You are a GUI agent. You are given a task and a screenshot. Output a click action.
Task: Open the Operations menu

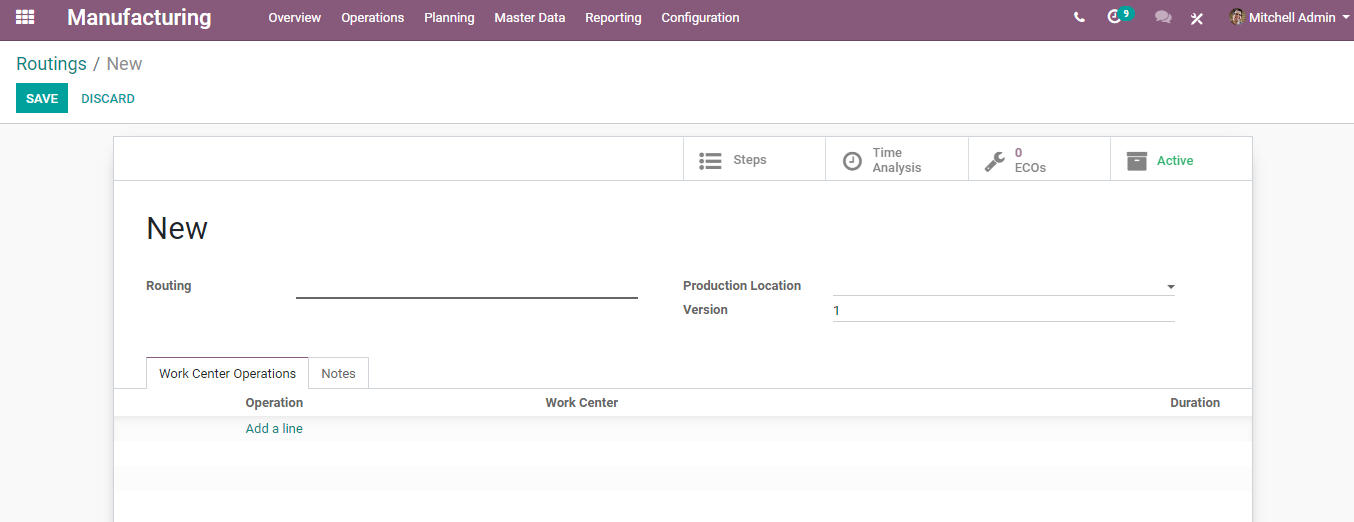click(373, 18)
